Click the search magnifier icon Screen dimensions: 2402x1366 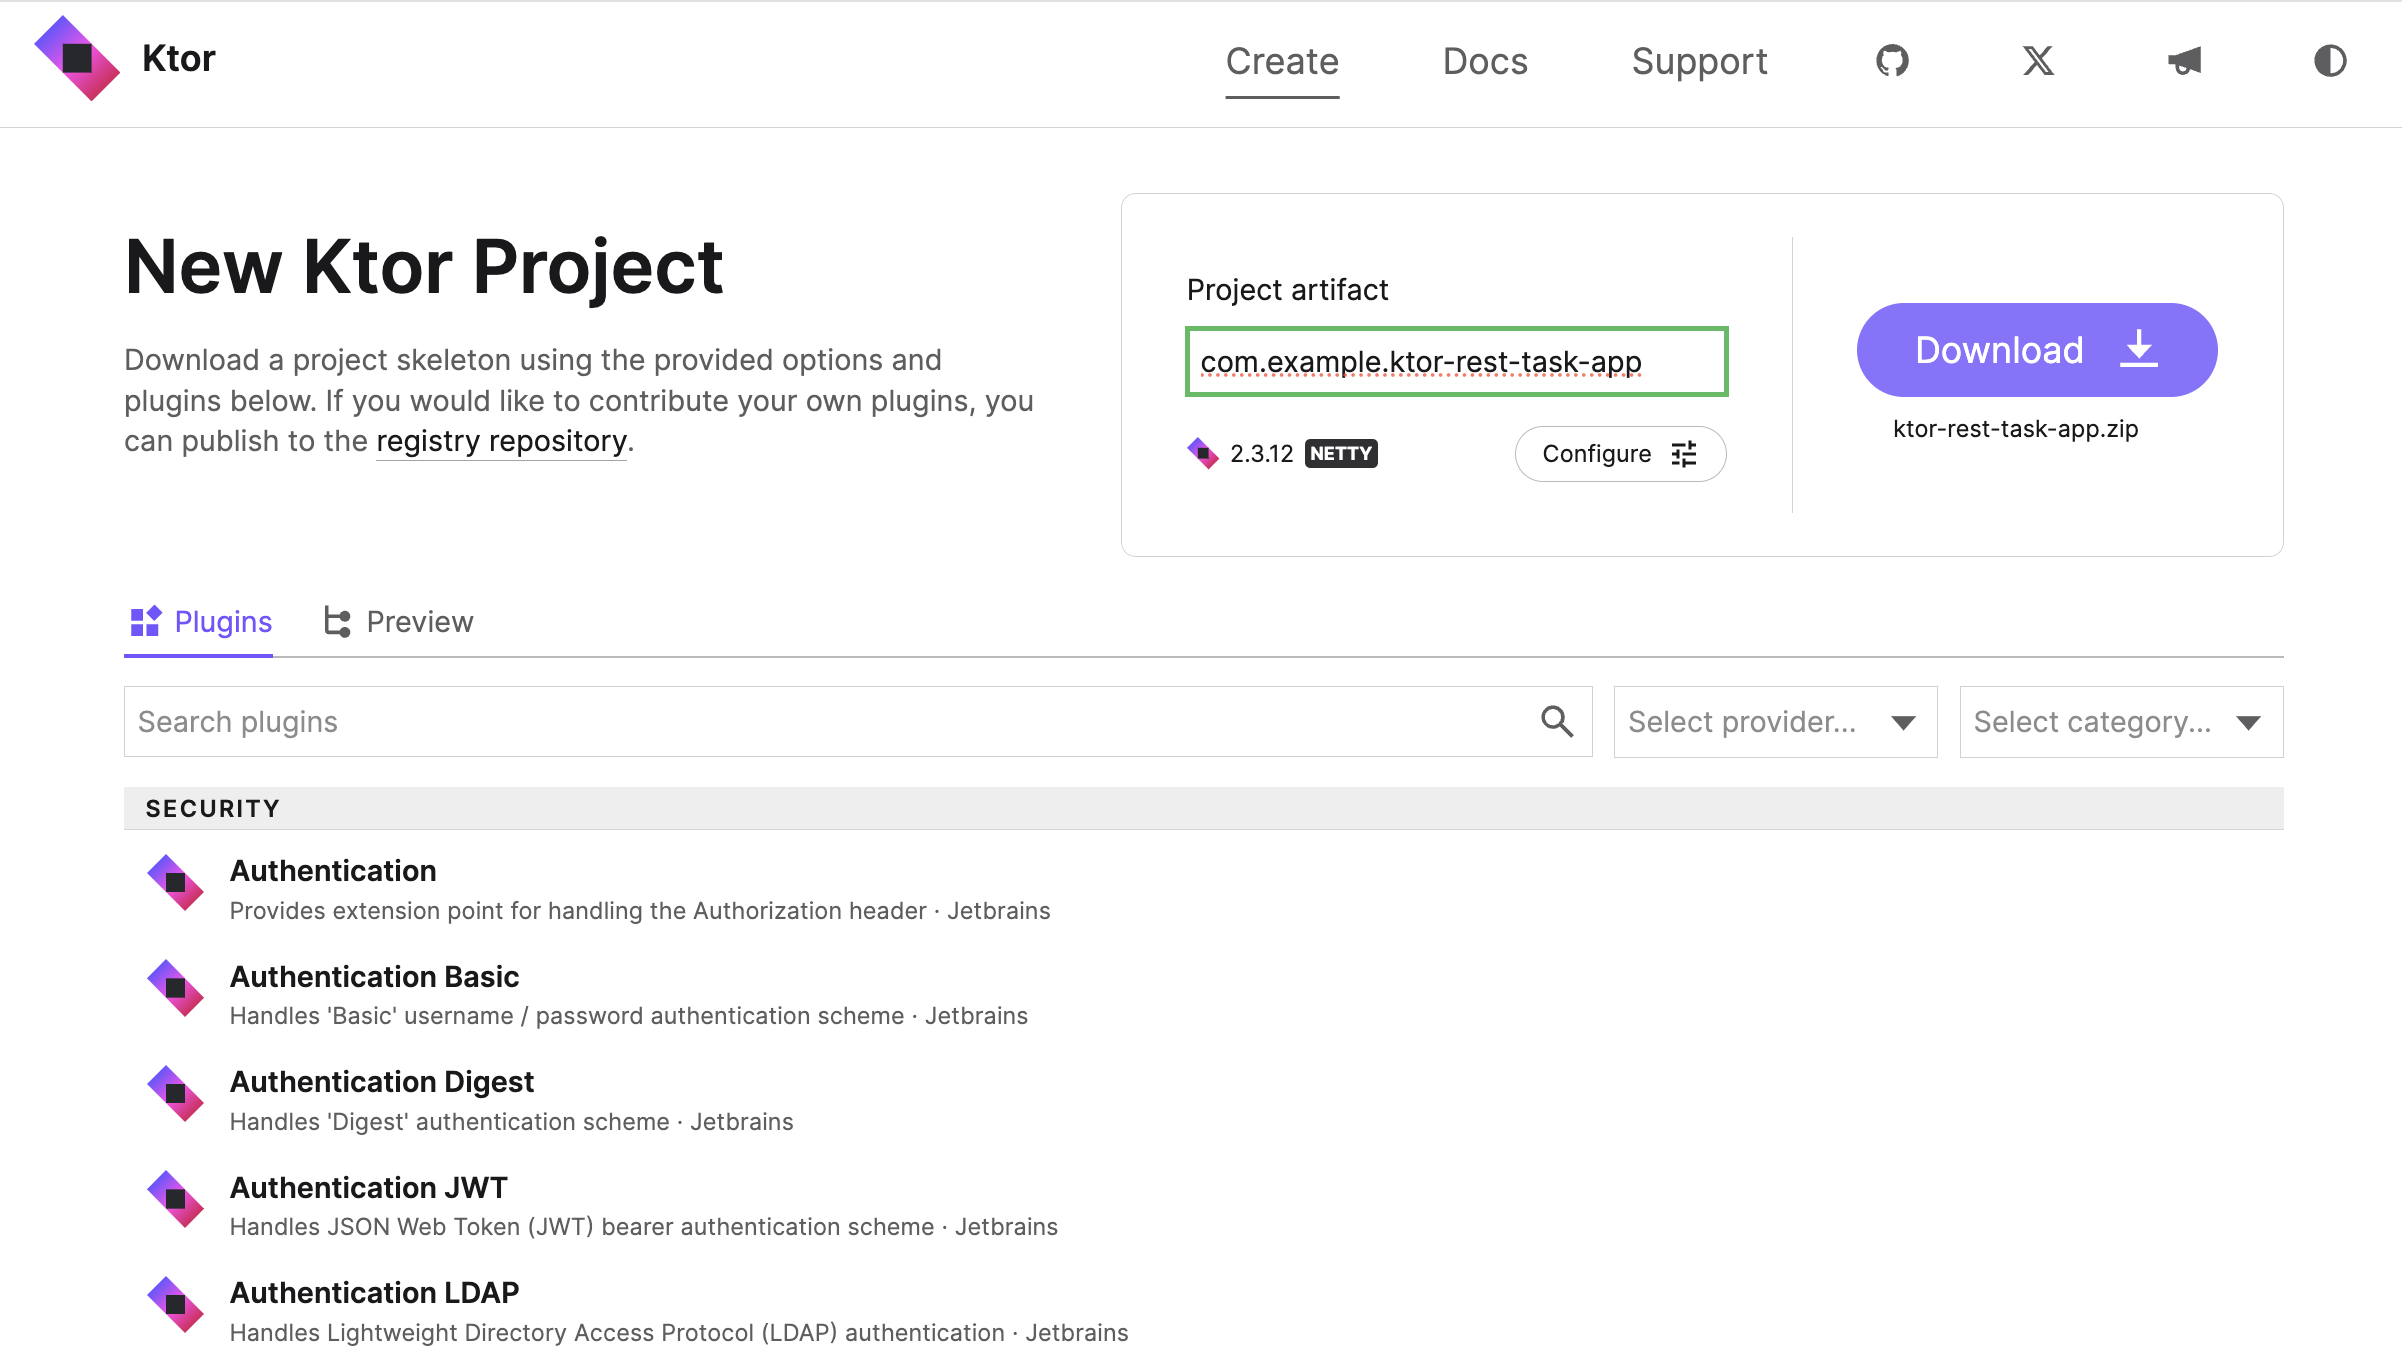[1556, 721]
